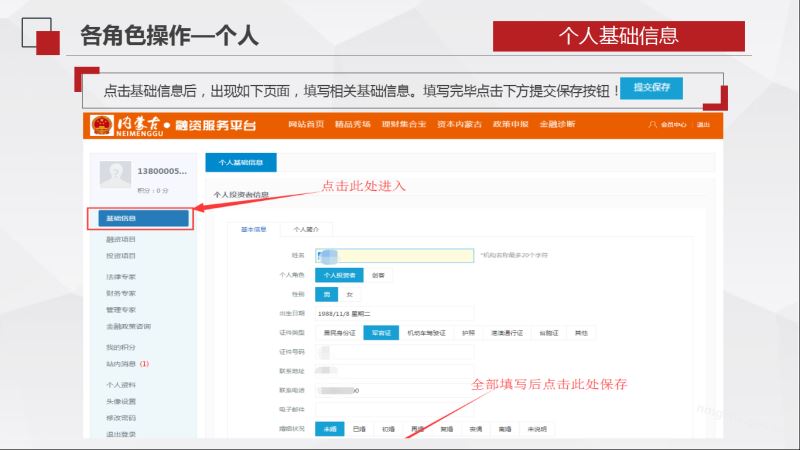Choose 创客 as personal role
The width and height of the screenshot is (800, 450).
point(377,275)
